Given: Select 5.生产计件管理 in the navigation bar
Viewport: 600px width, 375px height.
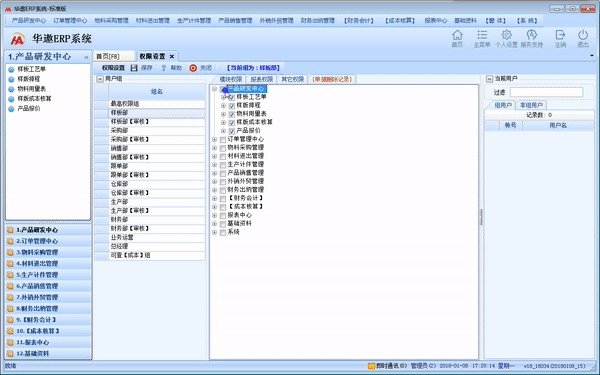Looking at the screenshot, I should pos(49,275).
